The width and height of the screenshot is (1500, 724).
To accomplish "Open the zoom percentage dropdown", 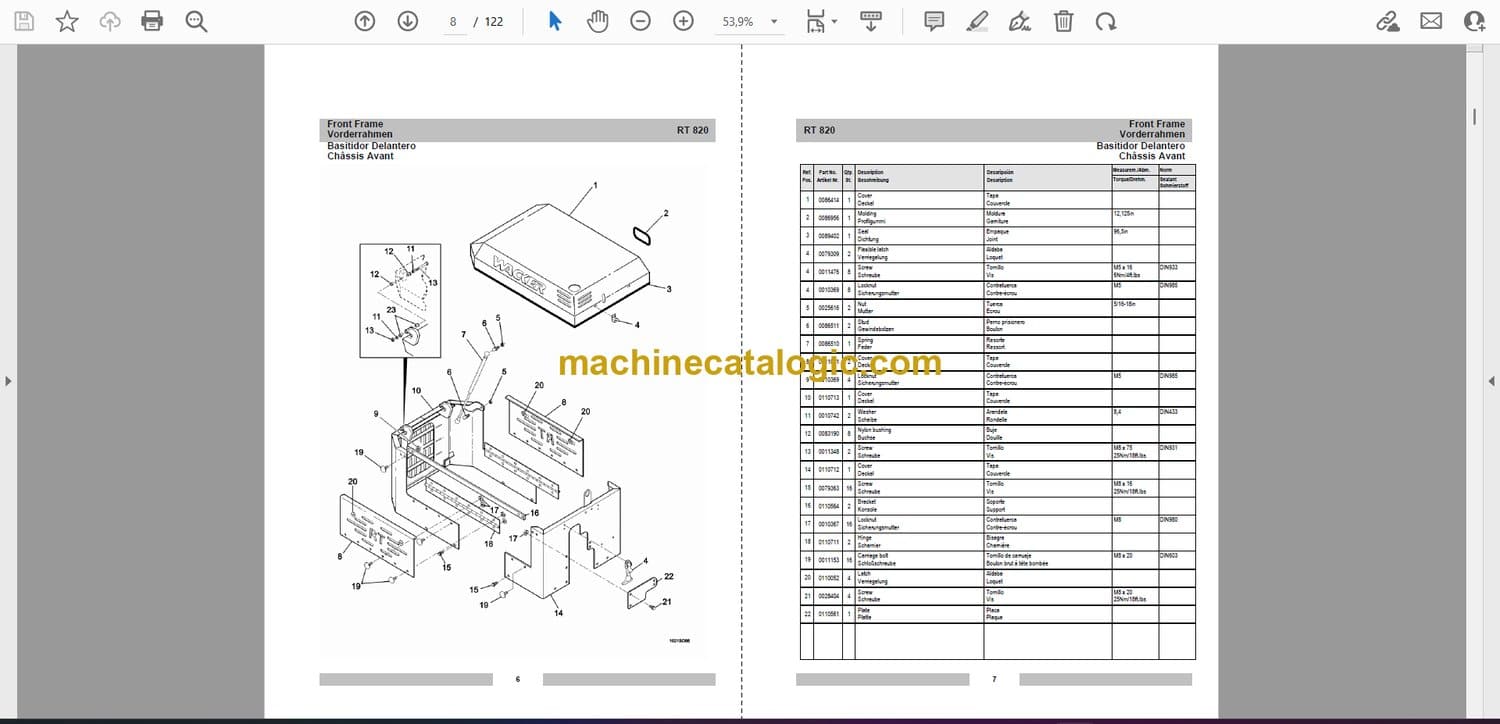I will 773,22.
